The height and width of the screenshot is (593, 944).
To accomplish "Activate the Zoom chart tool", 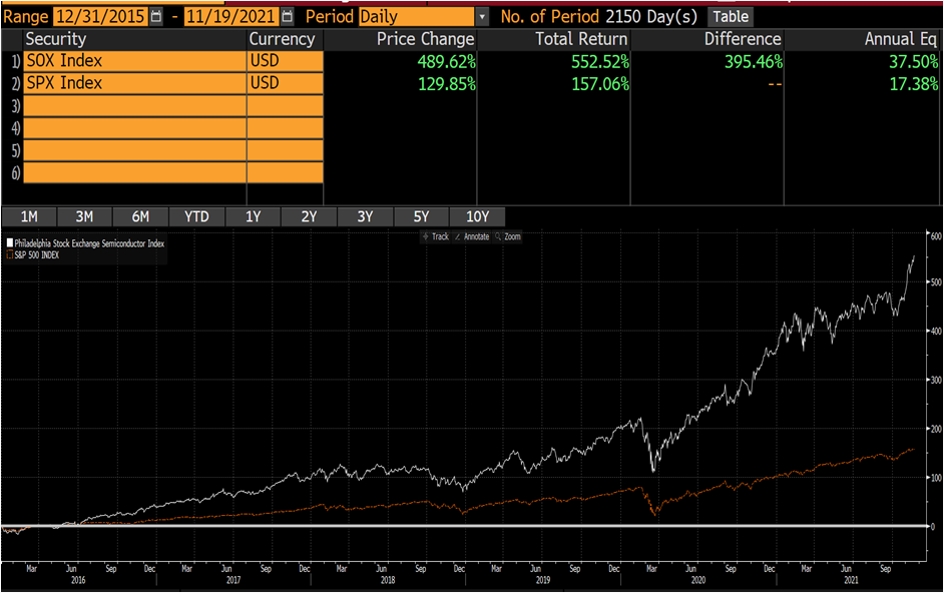I will click(x=508, y=237).
